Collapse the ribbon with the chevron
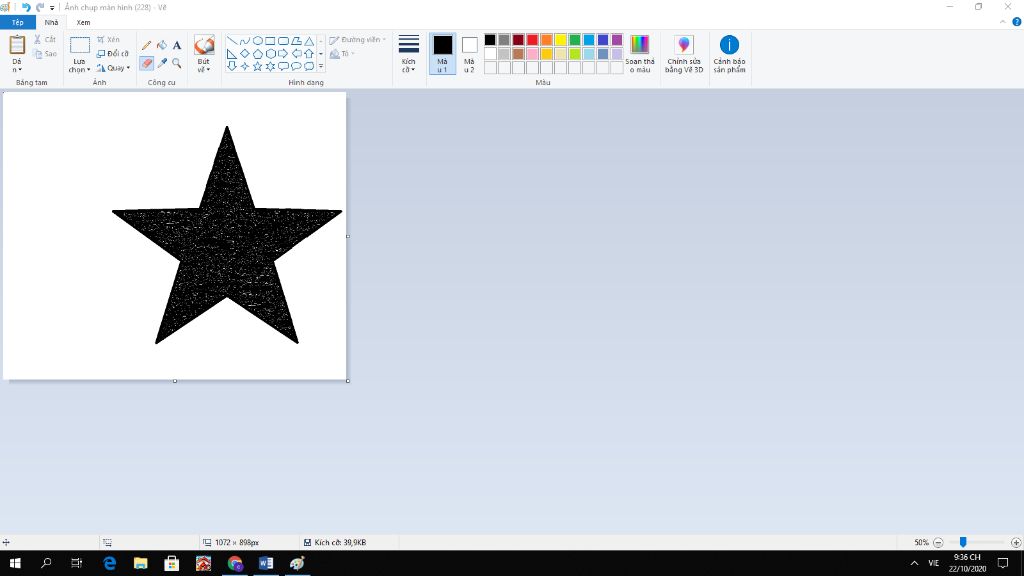The height and width of the screenshot is (576, 1024). pos(1002,22)
